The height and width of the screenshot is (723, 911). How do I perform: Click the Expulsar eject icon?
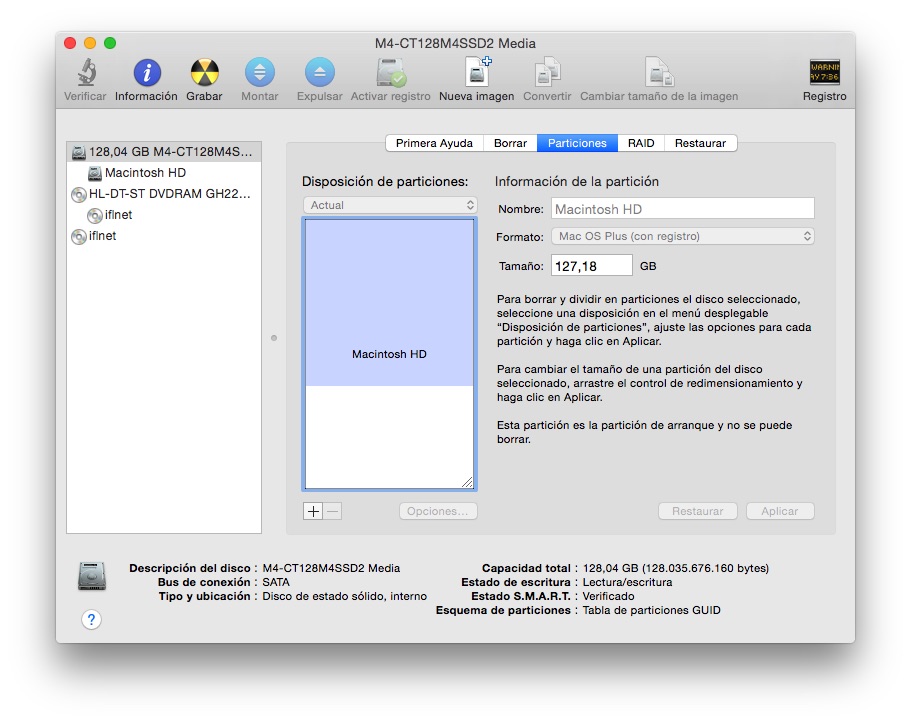coord(319,74)
